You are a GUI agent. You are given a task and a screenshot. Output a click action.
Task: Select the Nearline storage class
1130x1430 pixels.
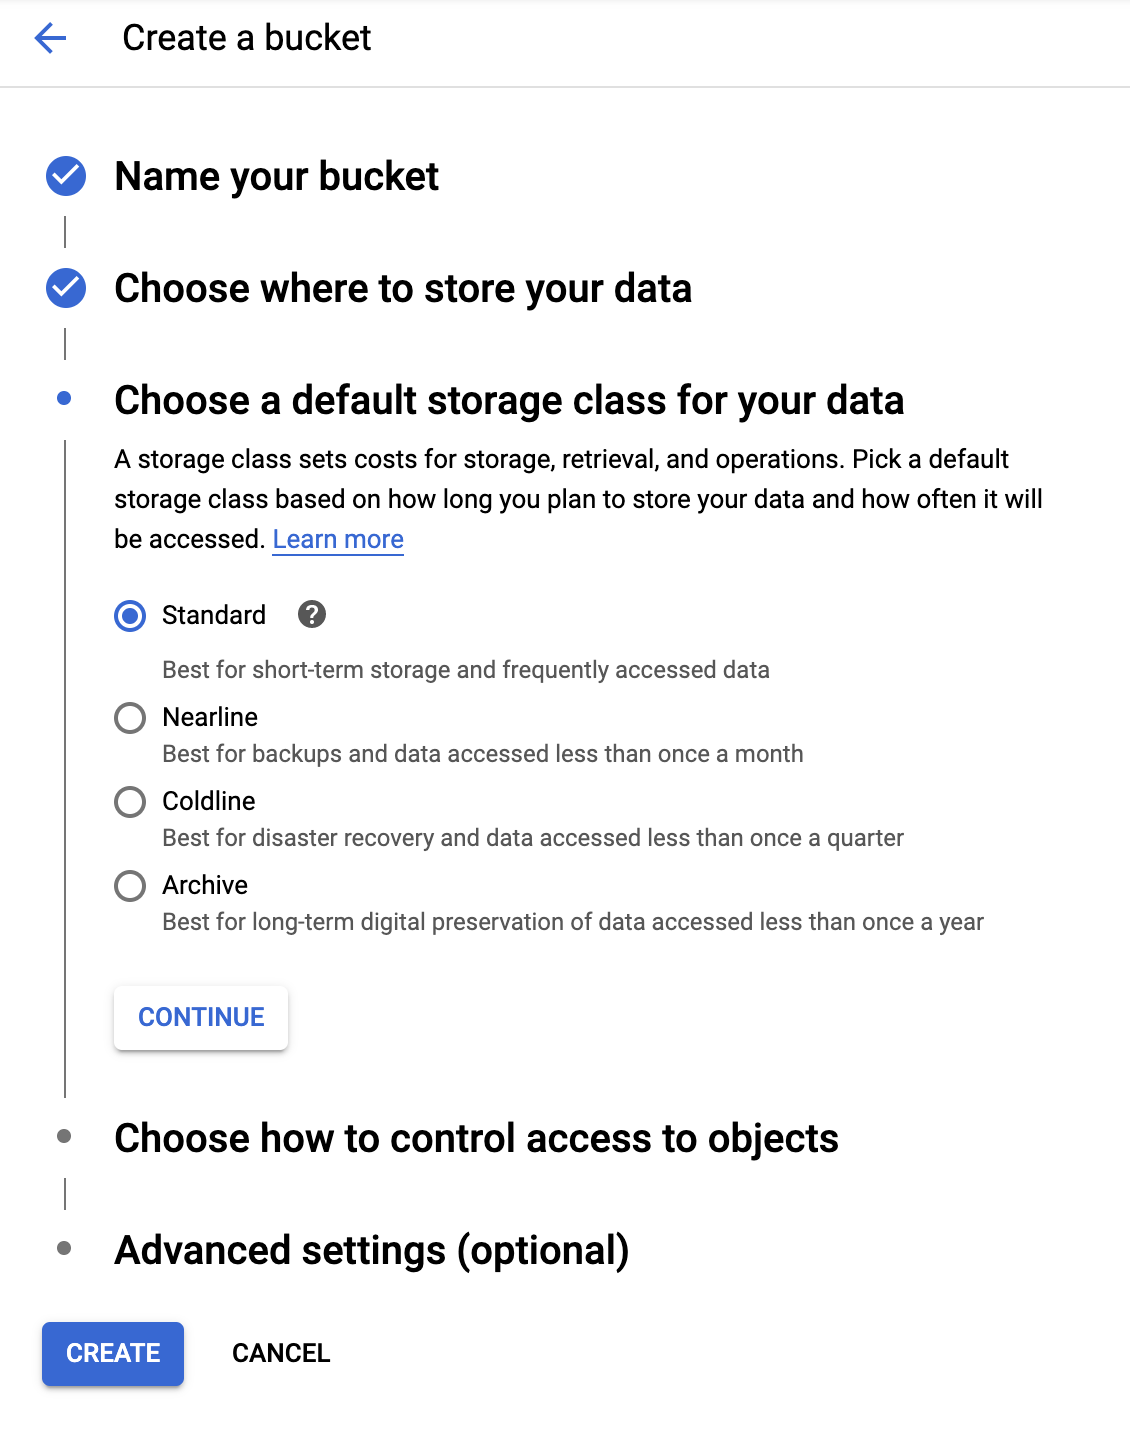pos(130,718)
